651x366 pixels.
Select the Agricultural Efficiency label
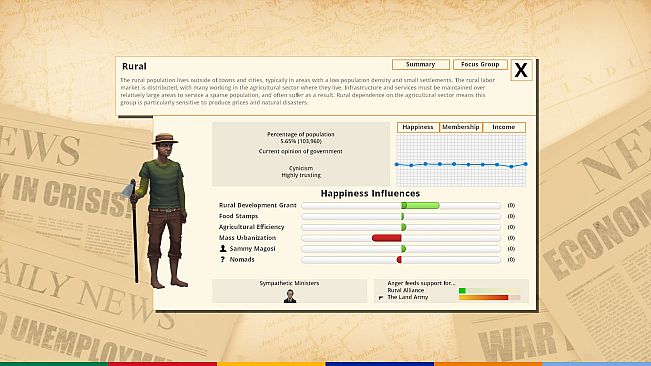coord(252,227)
